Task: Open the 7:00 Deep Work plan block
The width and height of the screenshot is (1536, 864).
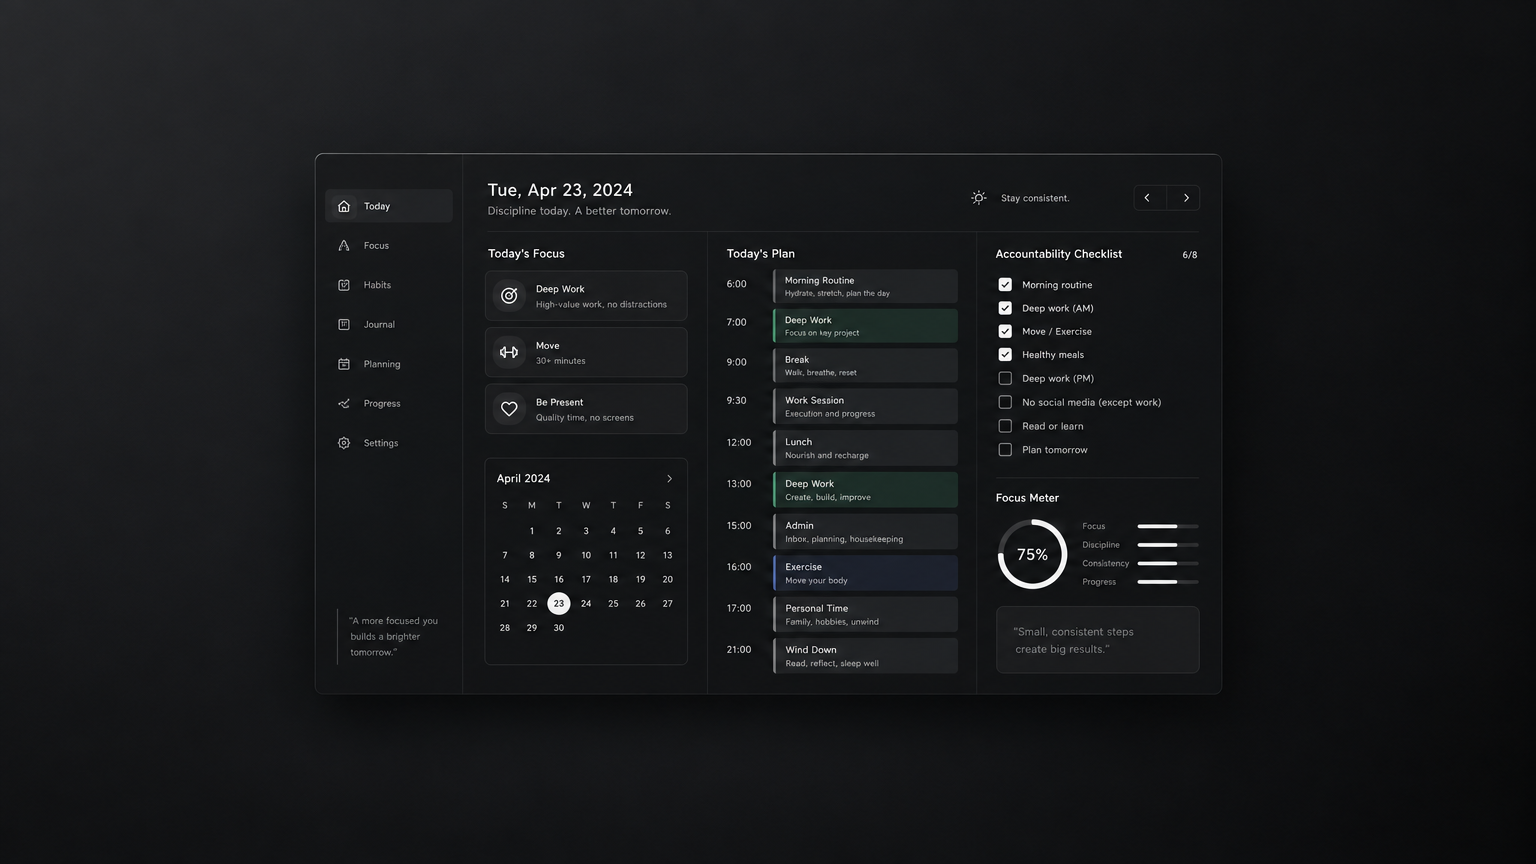Action: pyautogui.click(x=866, y=326)
